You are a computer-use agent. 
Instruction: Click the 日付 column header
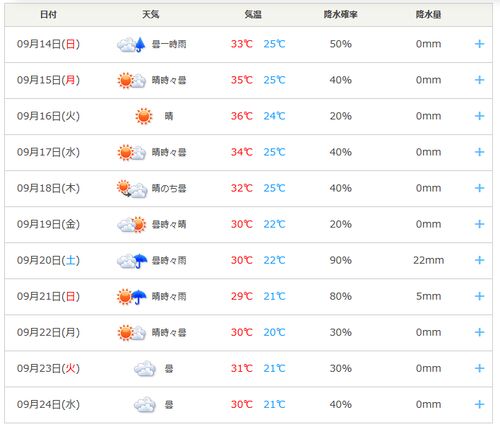(48, 14)
